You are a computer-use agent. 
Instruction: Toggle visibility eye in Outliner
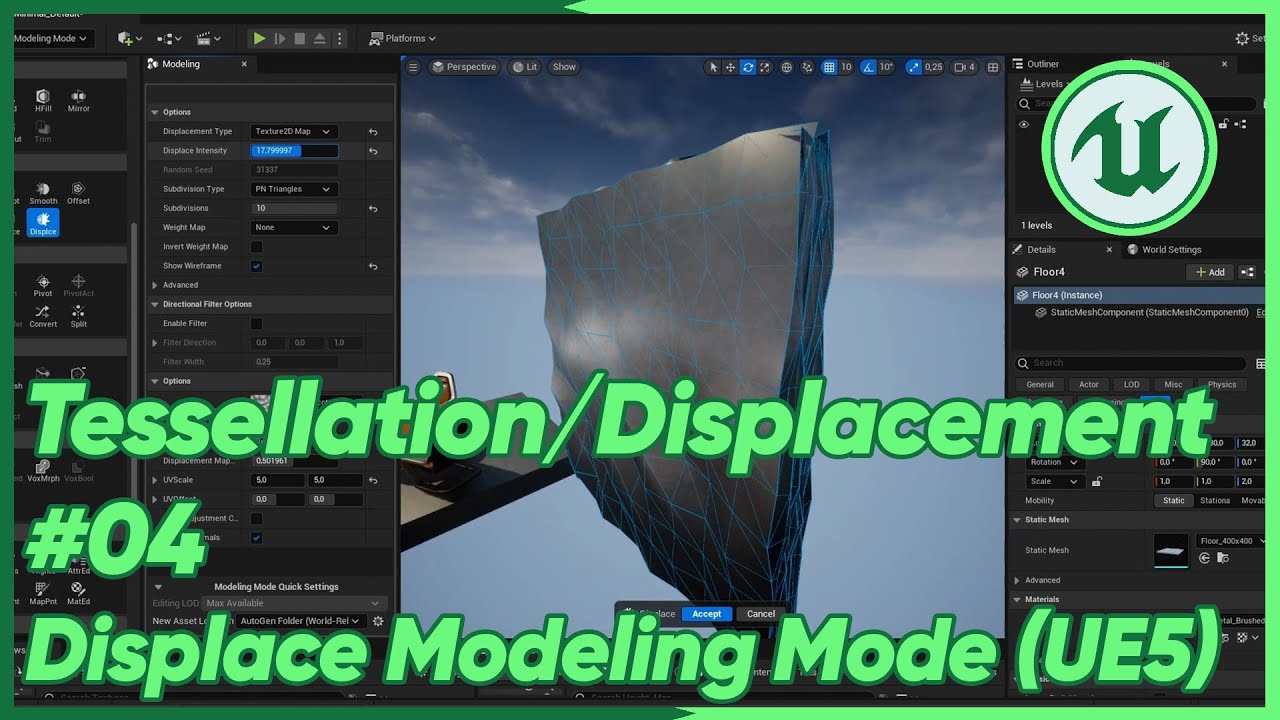coord(1023,124)
